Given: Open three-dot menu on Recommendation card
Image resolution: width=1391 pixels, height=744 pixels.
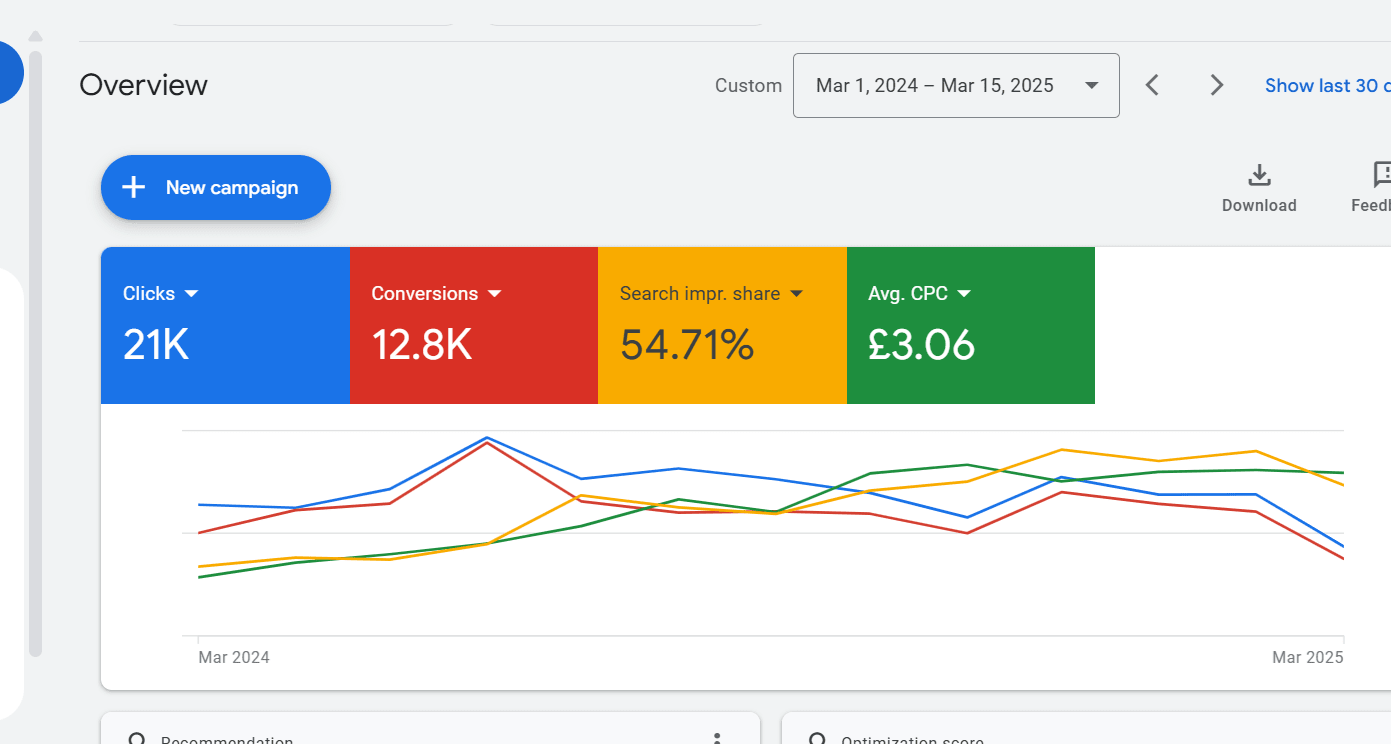Looking at the screenshot, I should point(716,738).
